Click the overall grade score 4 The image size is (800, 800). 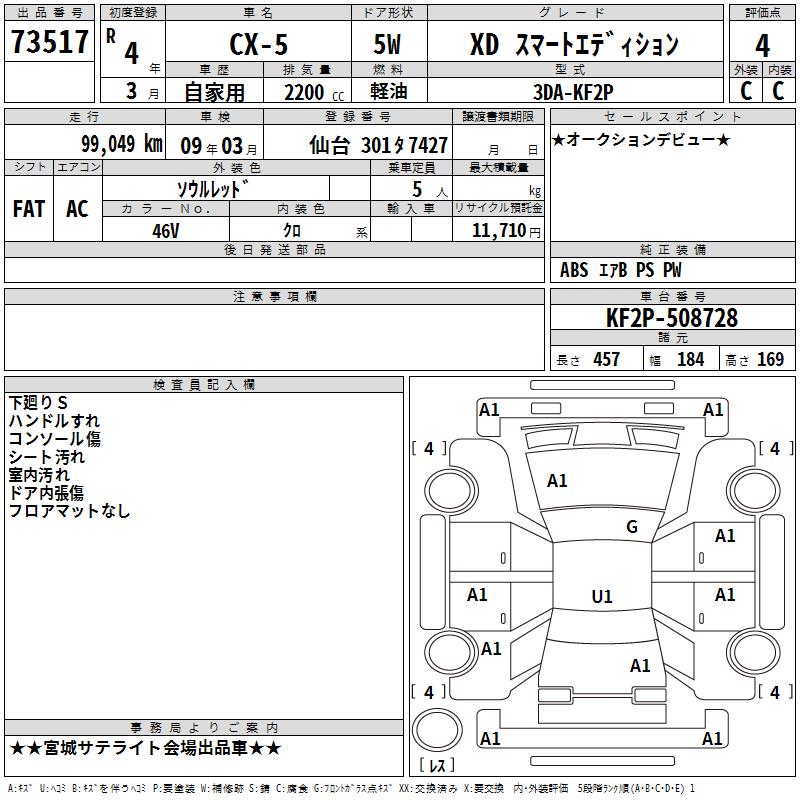tap(762, 45)
